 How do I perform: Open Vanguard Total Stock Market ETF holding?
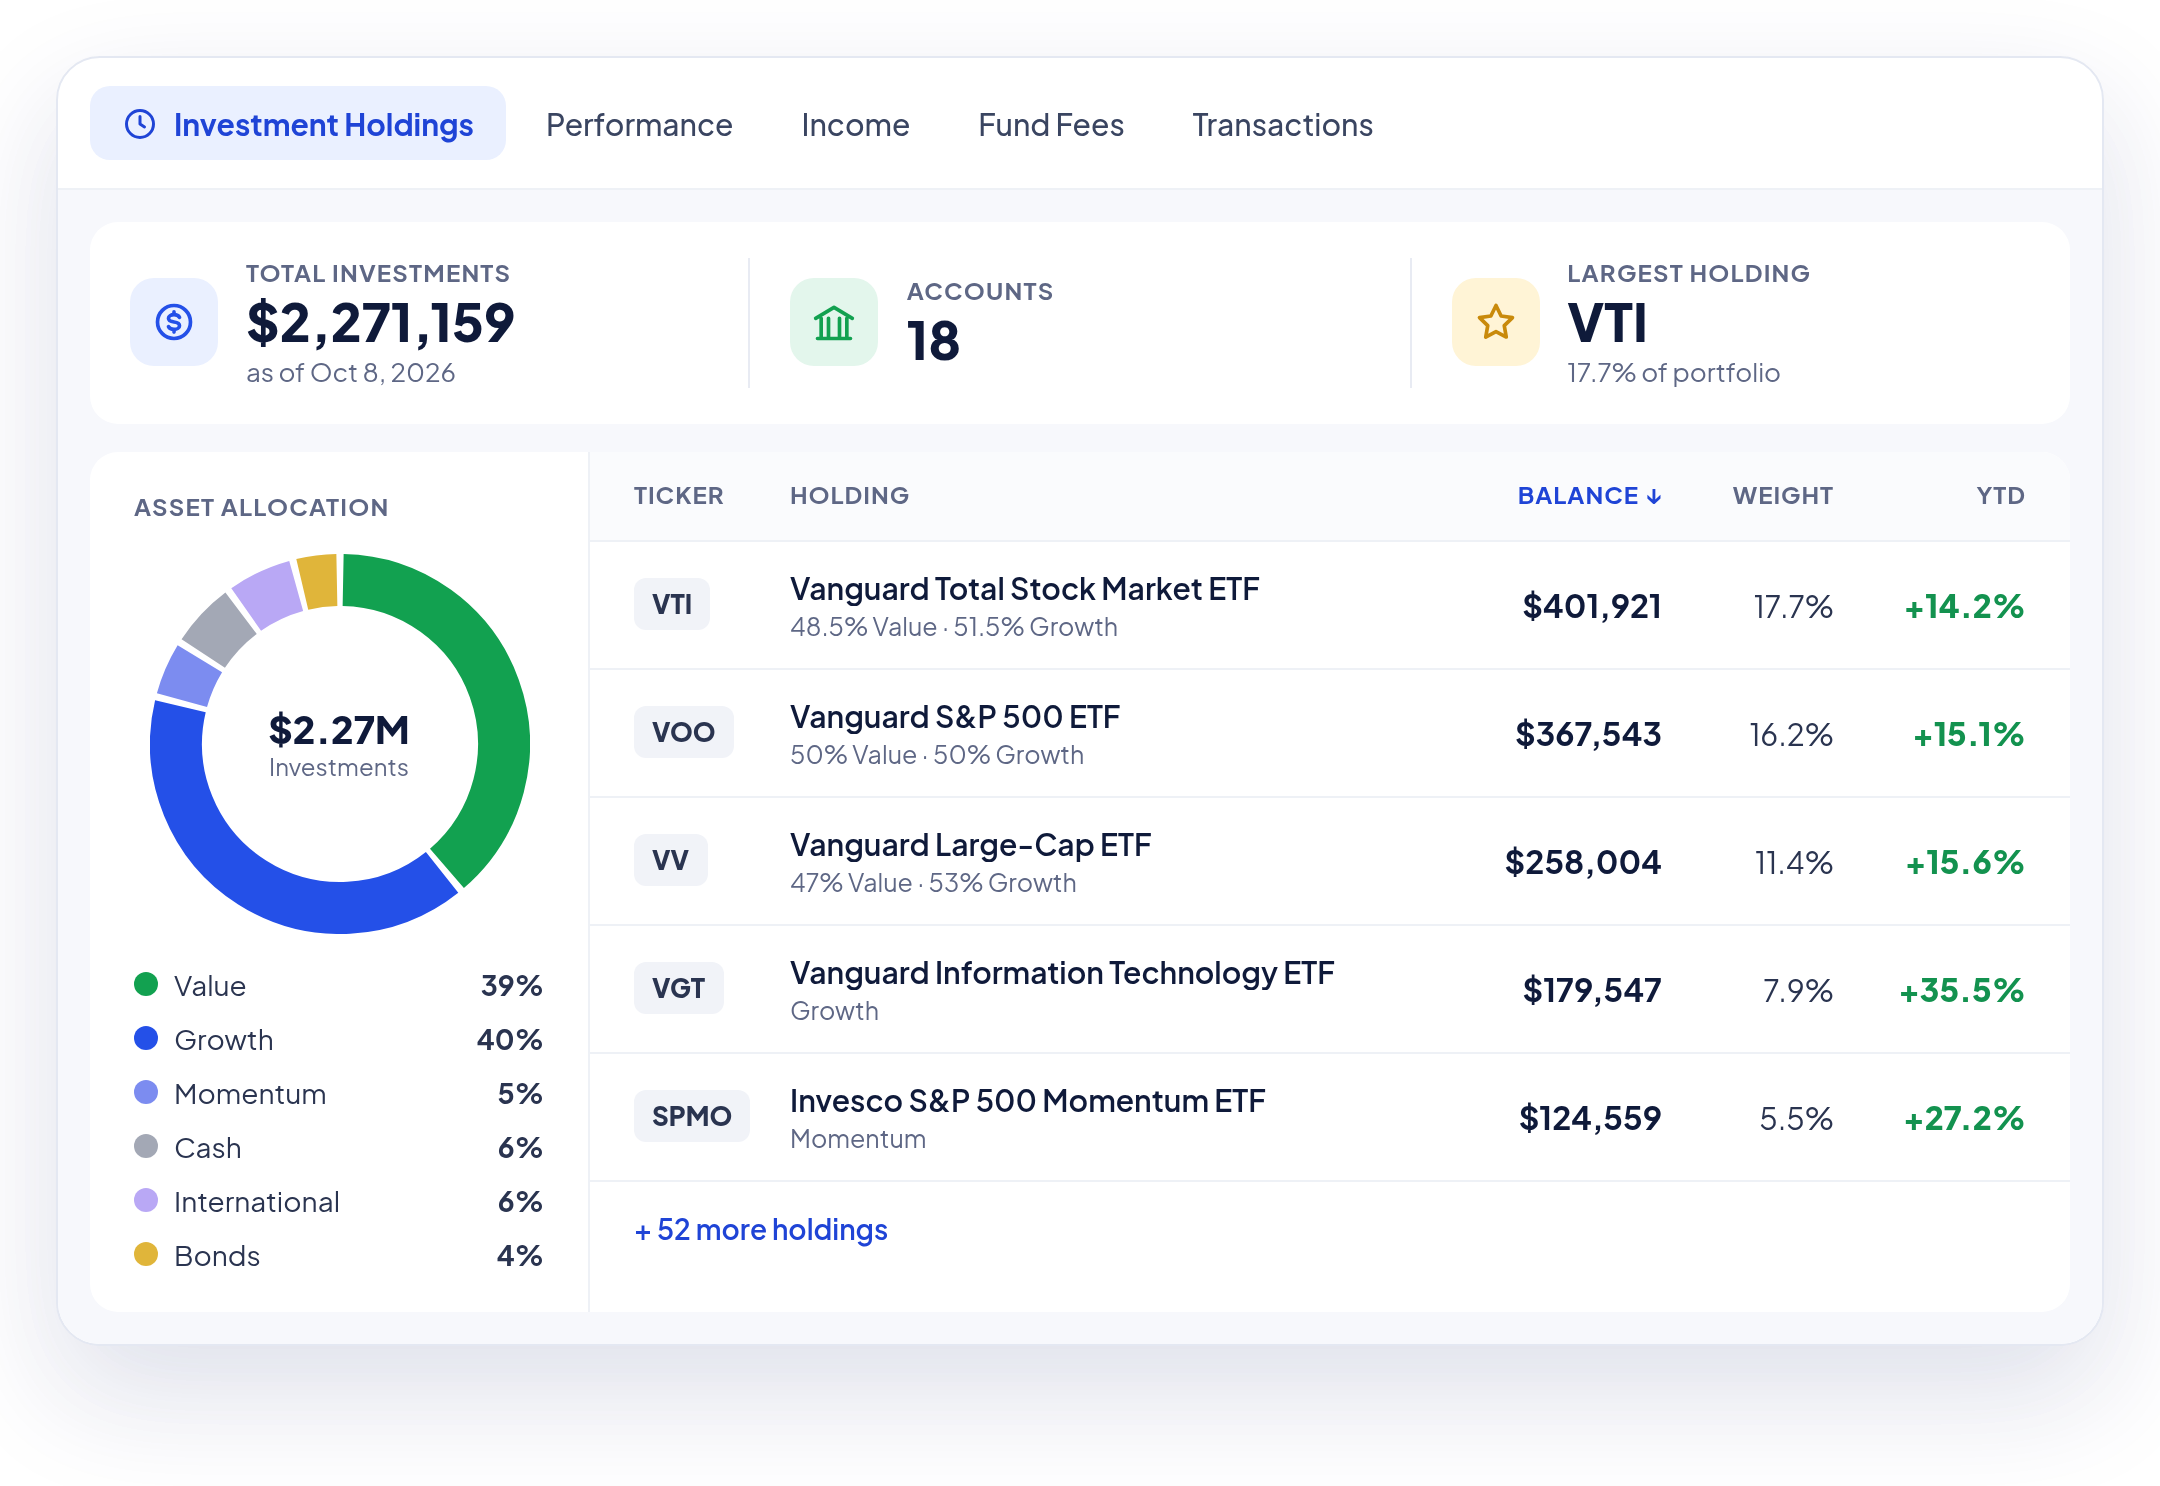[x=1024, y=589]
